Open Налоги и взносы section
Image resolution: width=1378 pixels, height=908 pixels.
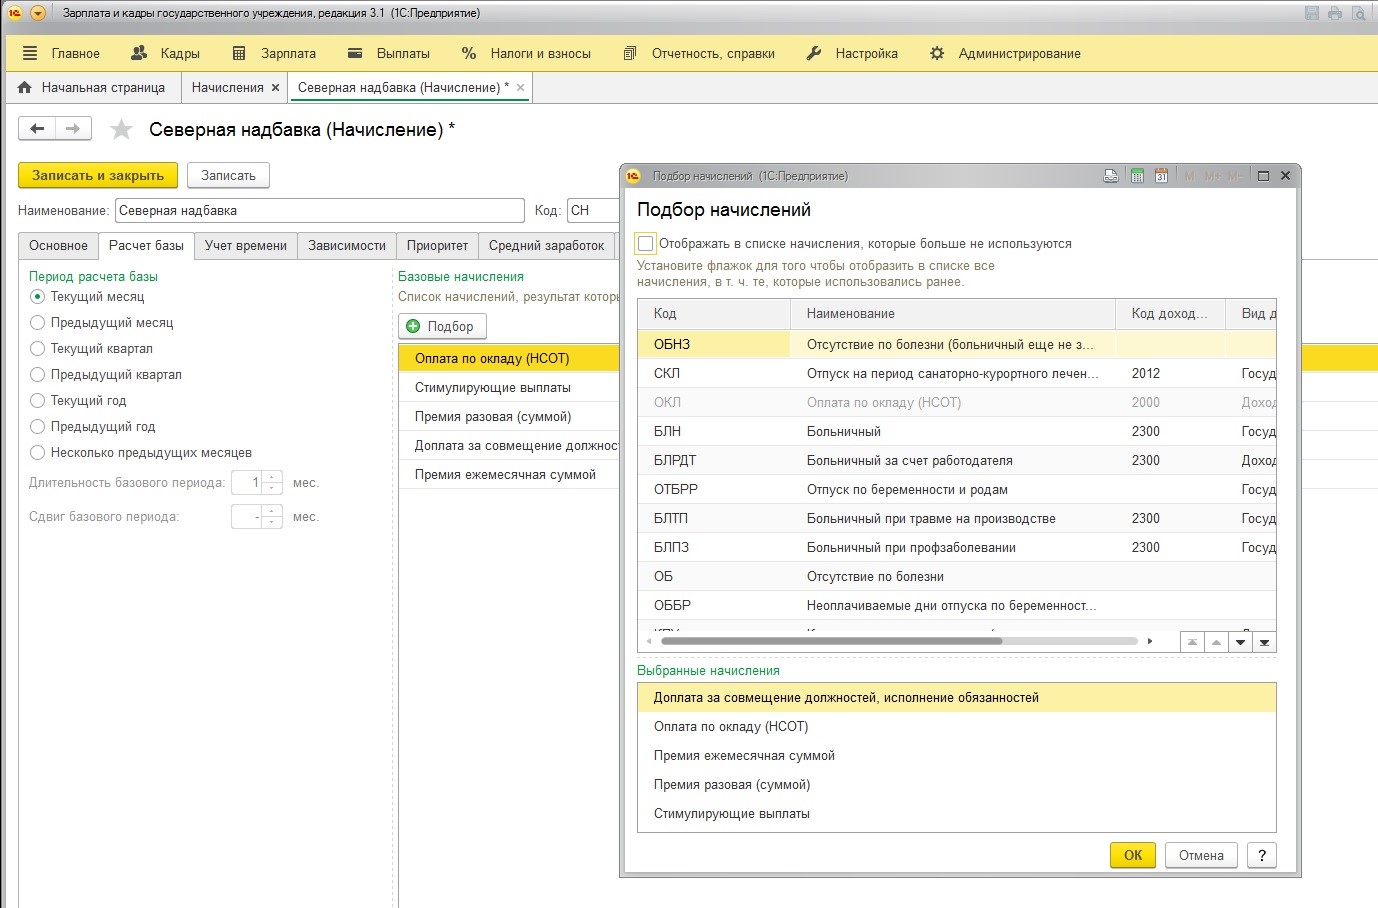(526, 54)
